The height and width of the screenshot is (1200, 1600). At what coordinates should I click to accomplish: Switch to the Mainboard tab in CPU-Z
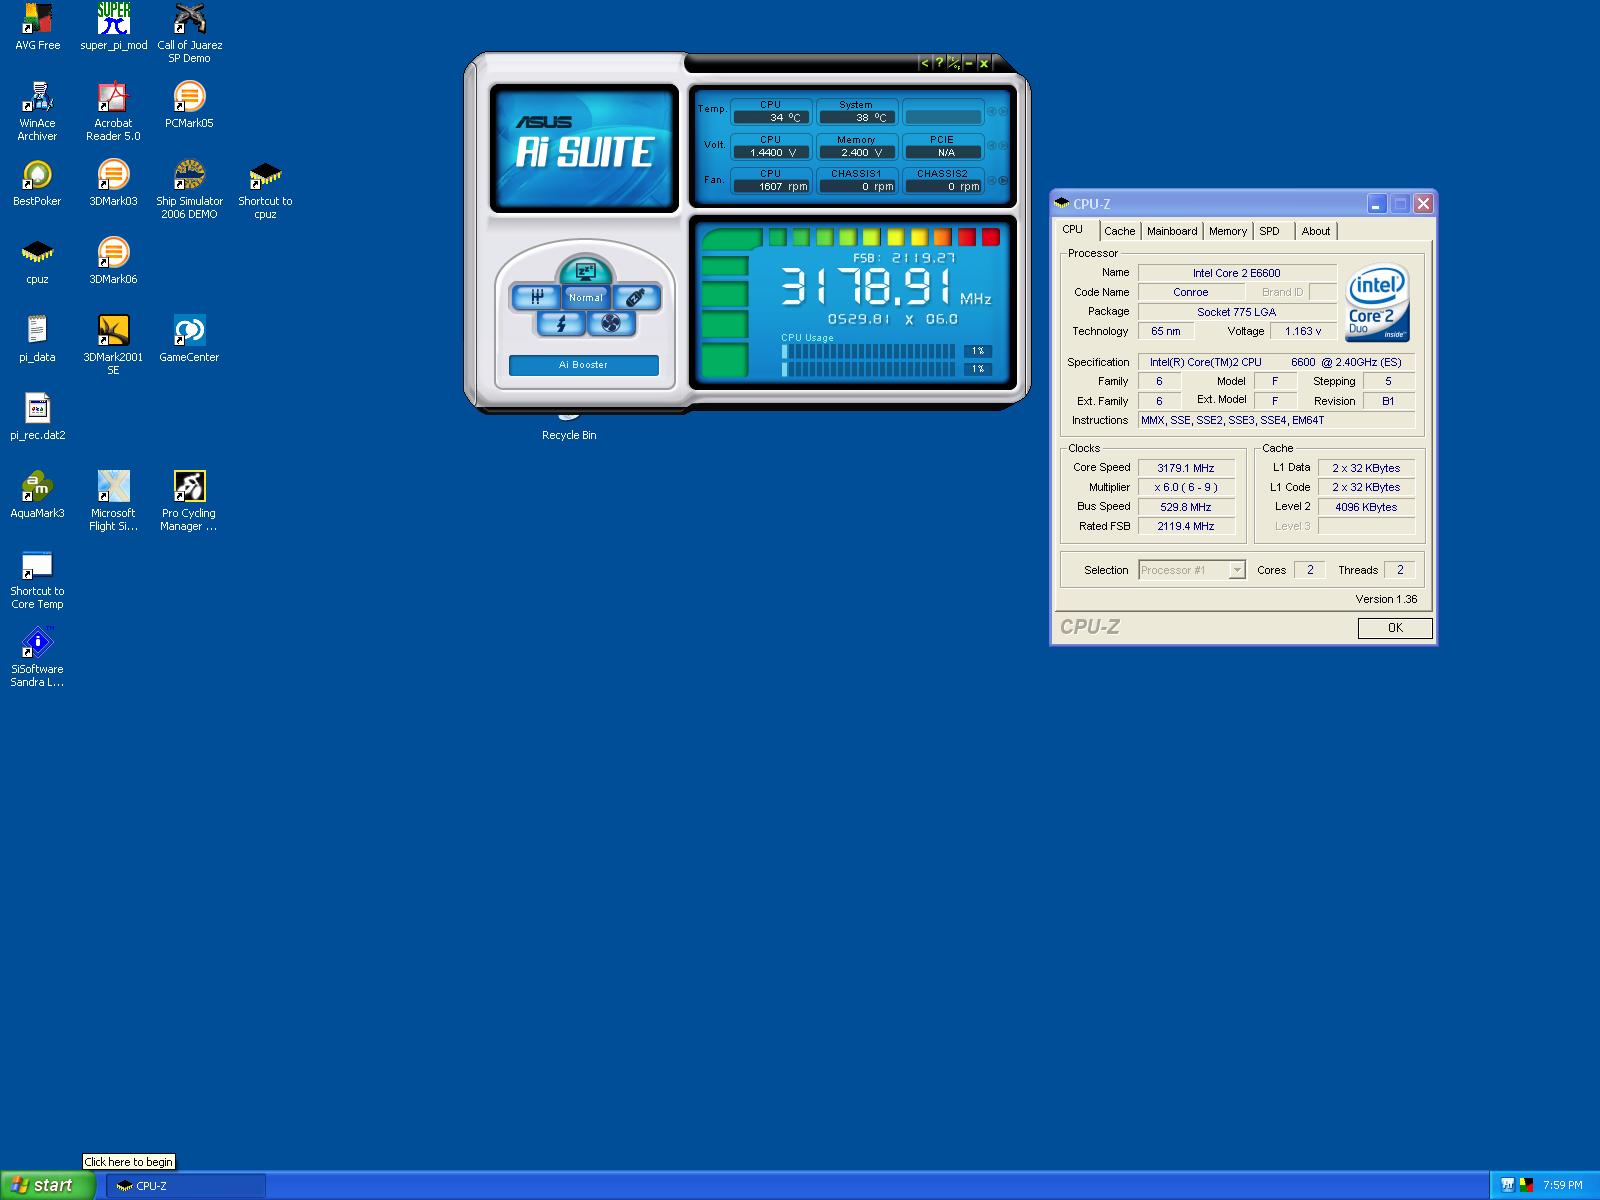click(1172, 231)
